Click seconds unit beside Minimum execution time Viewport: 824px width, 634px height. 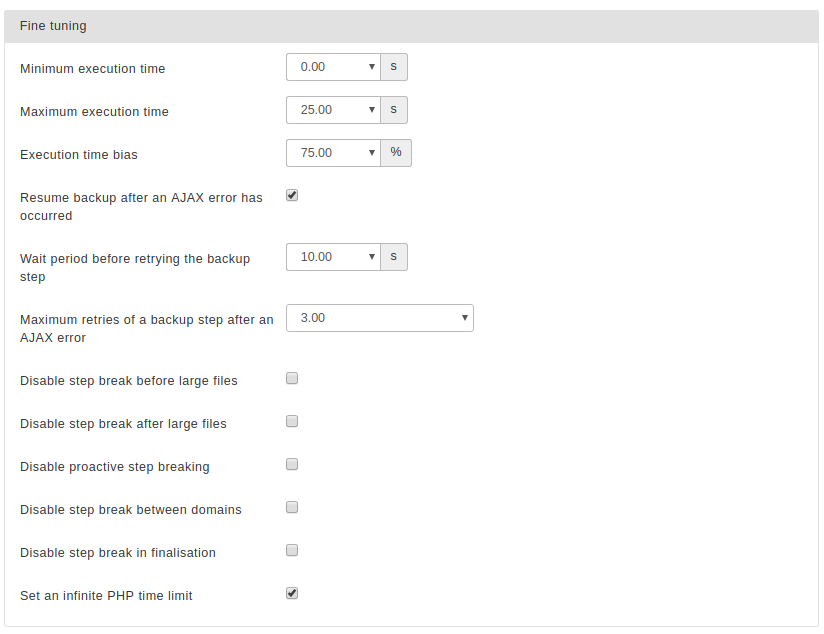[394, 67]
